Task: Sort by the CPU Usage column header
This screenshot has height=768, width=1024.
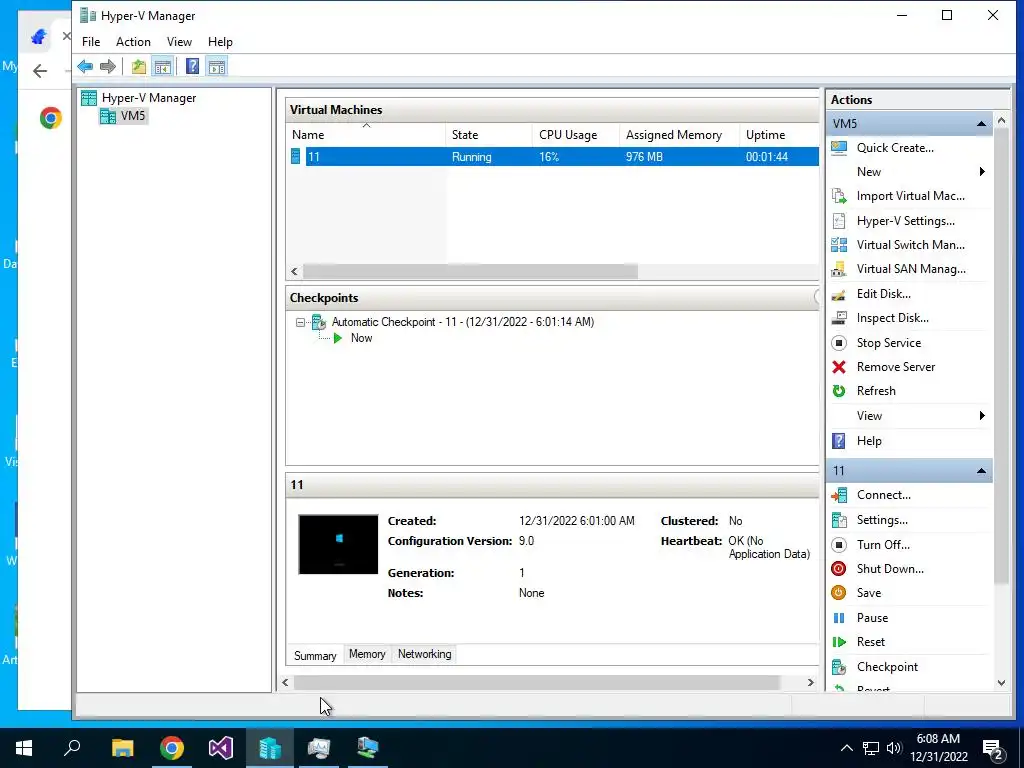Action: [x=576, y=135]
